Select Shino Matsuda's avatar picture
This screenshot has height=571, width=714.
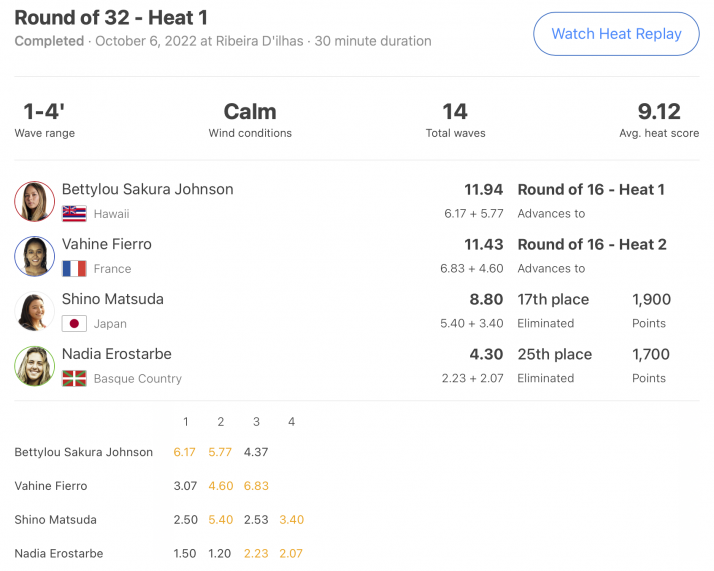[x=35, y=311]
